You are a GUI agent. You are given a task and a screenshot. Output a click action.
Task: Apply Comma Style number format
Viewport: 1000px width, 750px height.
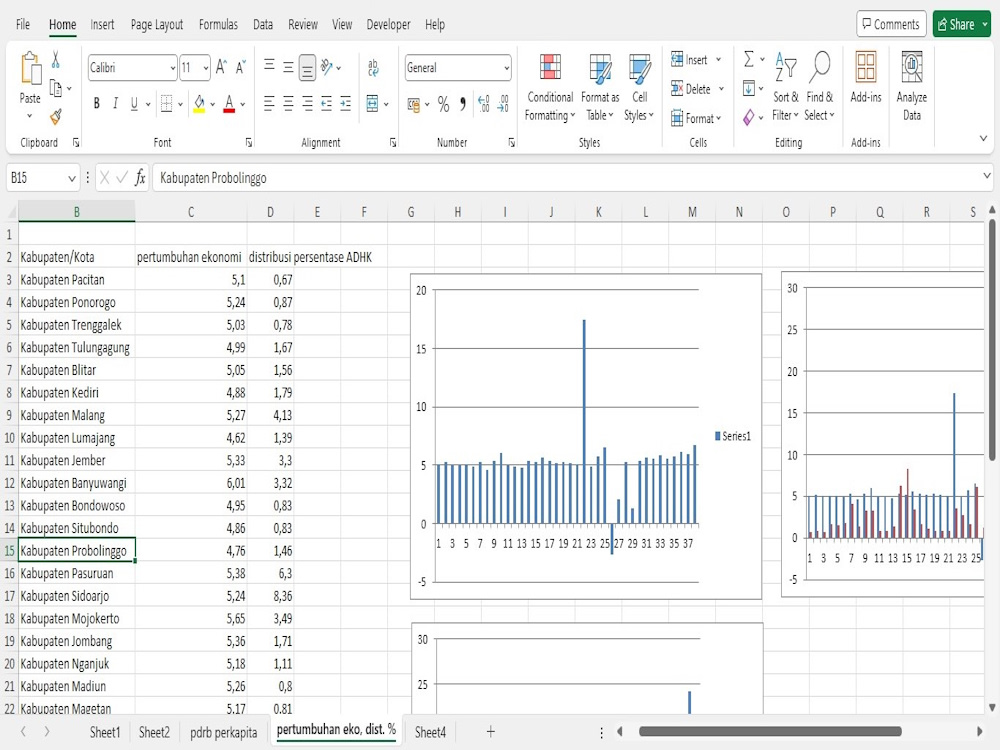click(463, 104)
